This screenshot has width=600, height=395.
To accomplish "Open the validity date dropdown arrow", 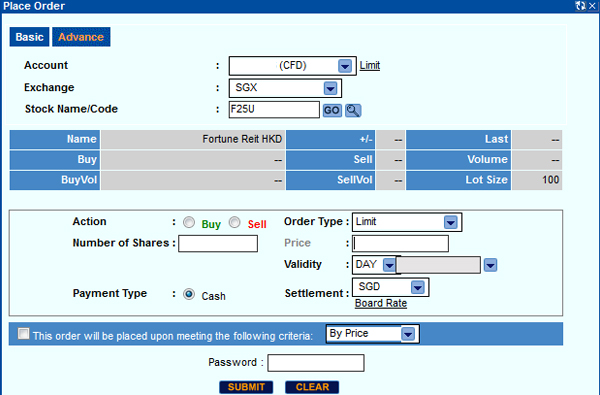I will click(x=491, y=265).
